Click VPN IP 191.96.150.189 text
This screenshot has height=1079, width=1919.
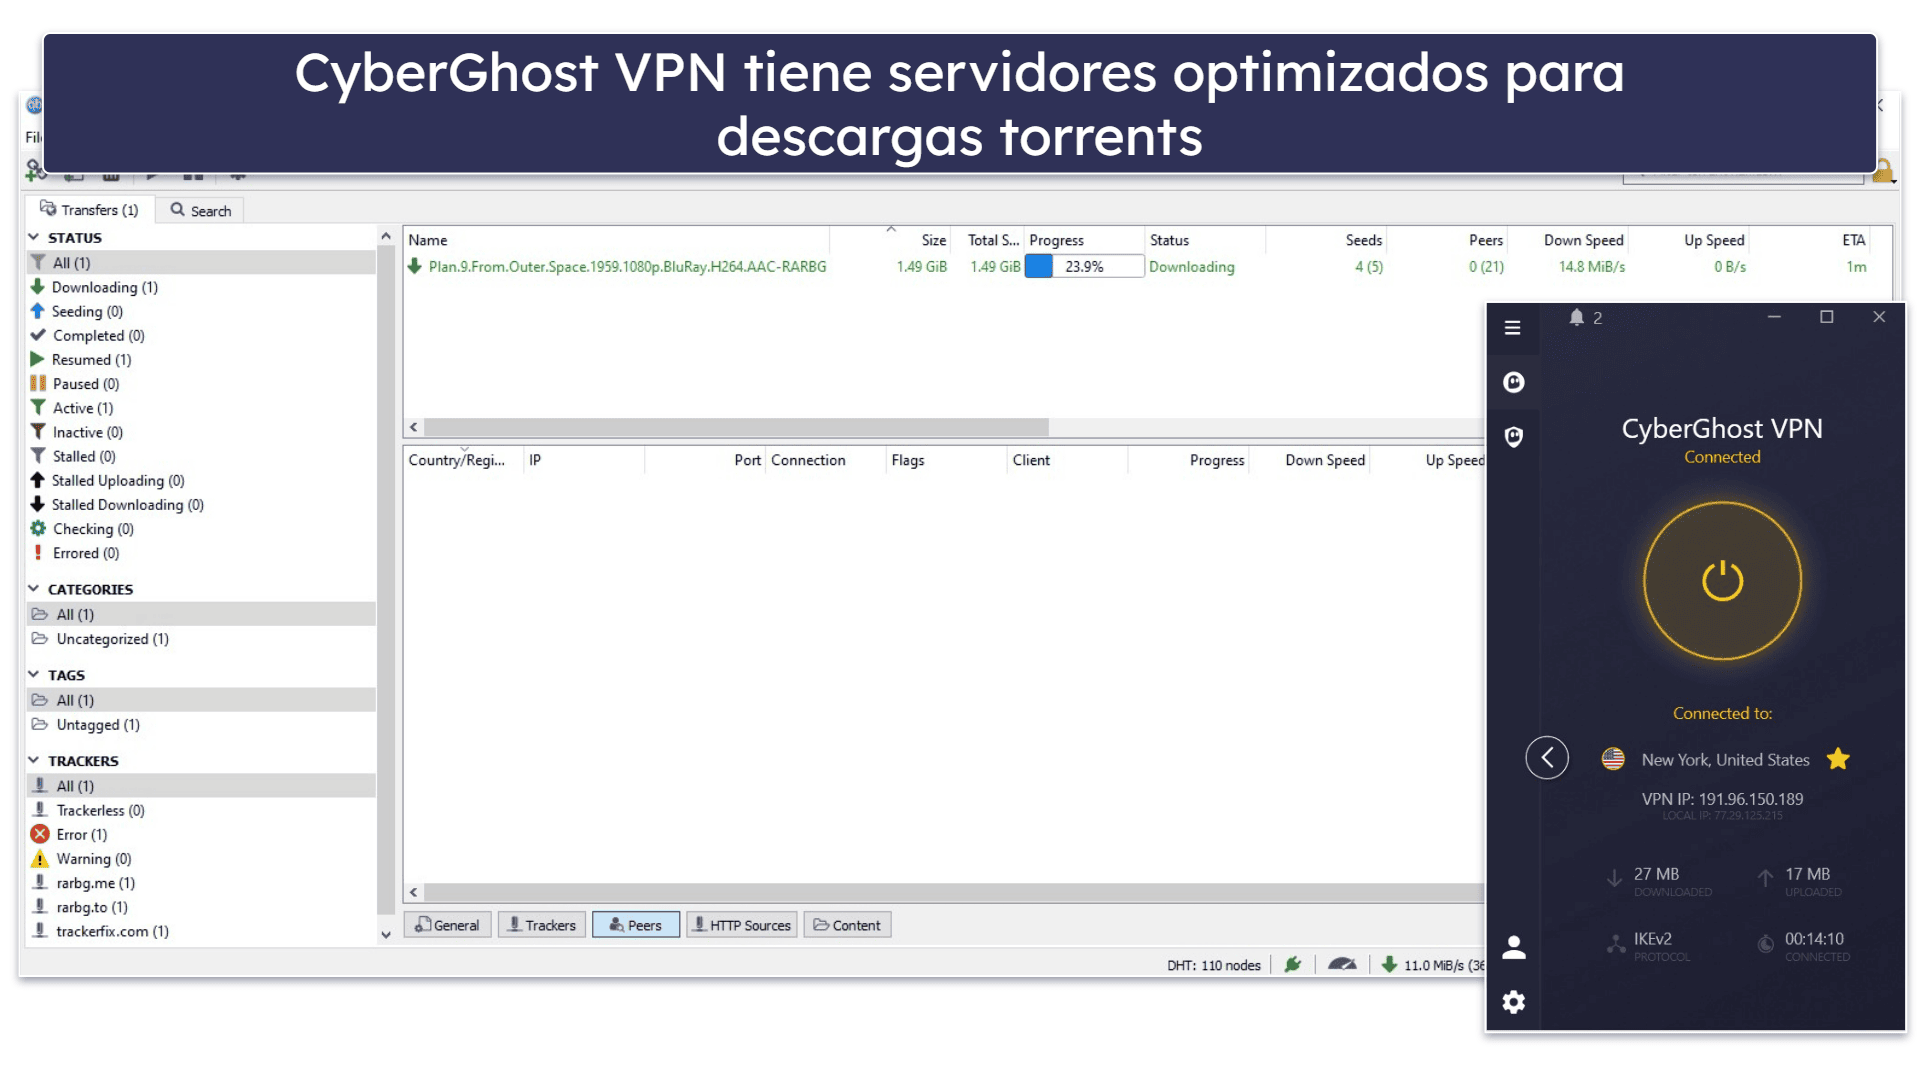tap(1722, 799)
